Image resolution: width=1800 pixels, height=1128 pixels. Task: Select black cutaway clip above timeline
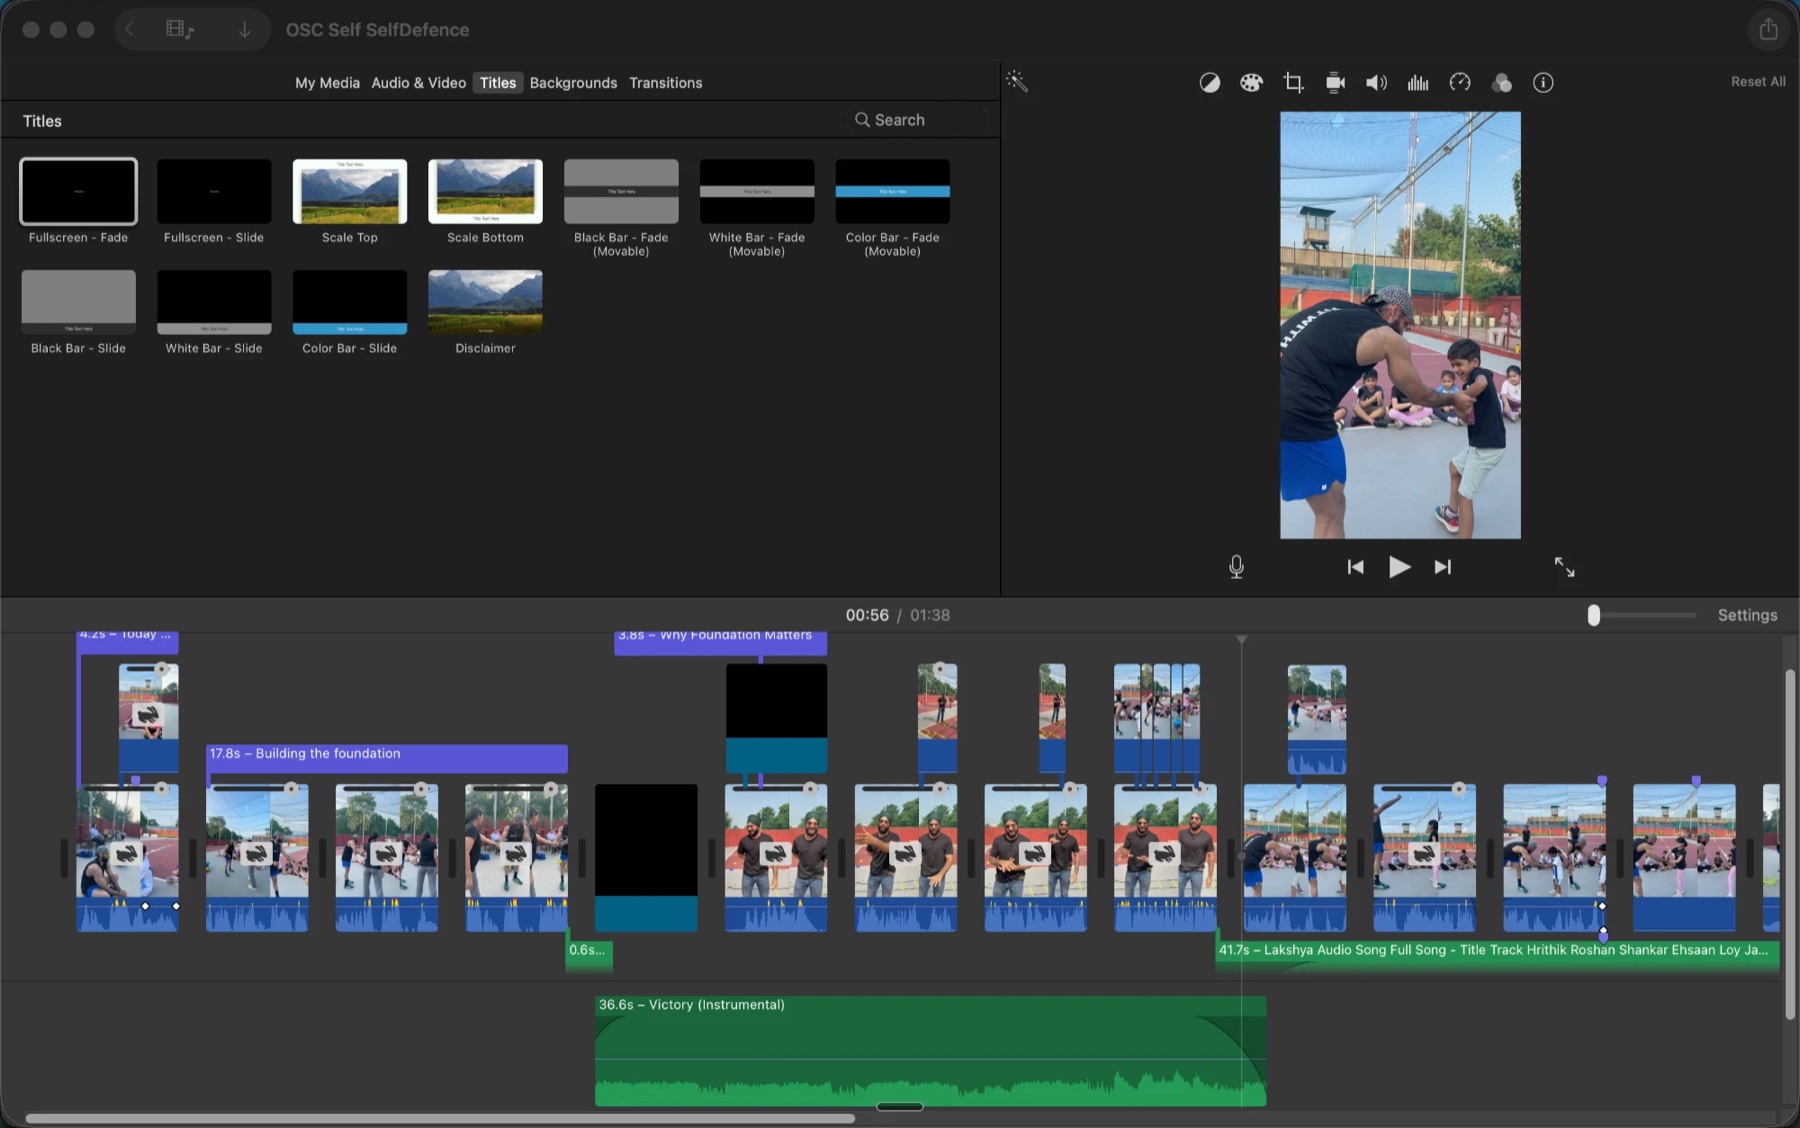point(776,718)
